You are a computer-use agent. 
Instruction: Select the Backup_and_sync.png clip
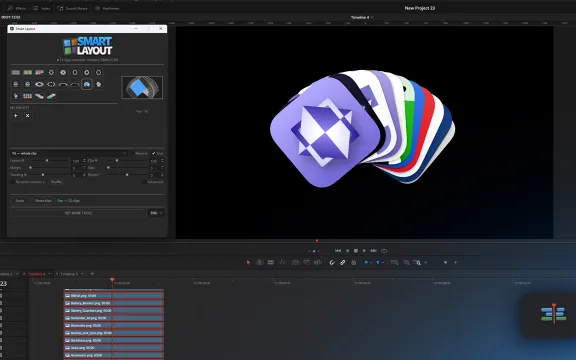click(114, 333)
